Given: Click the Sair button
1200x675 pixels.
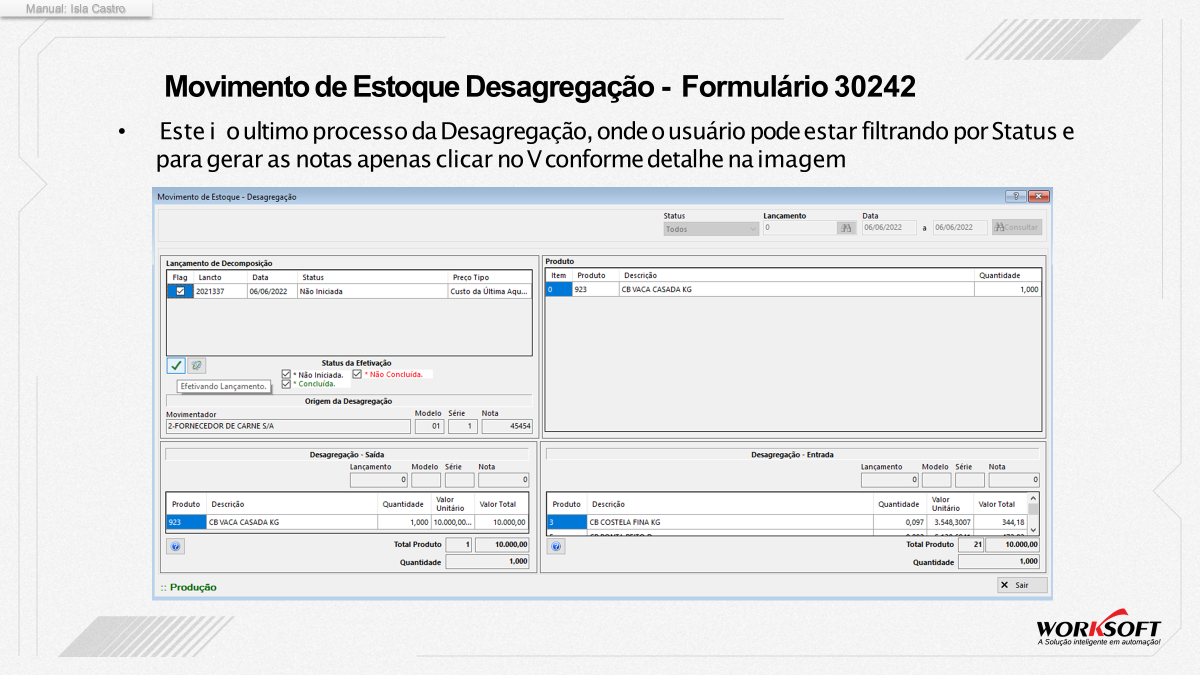Looking at the screenshot, I should [1022, 585].
